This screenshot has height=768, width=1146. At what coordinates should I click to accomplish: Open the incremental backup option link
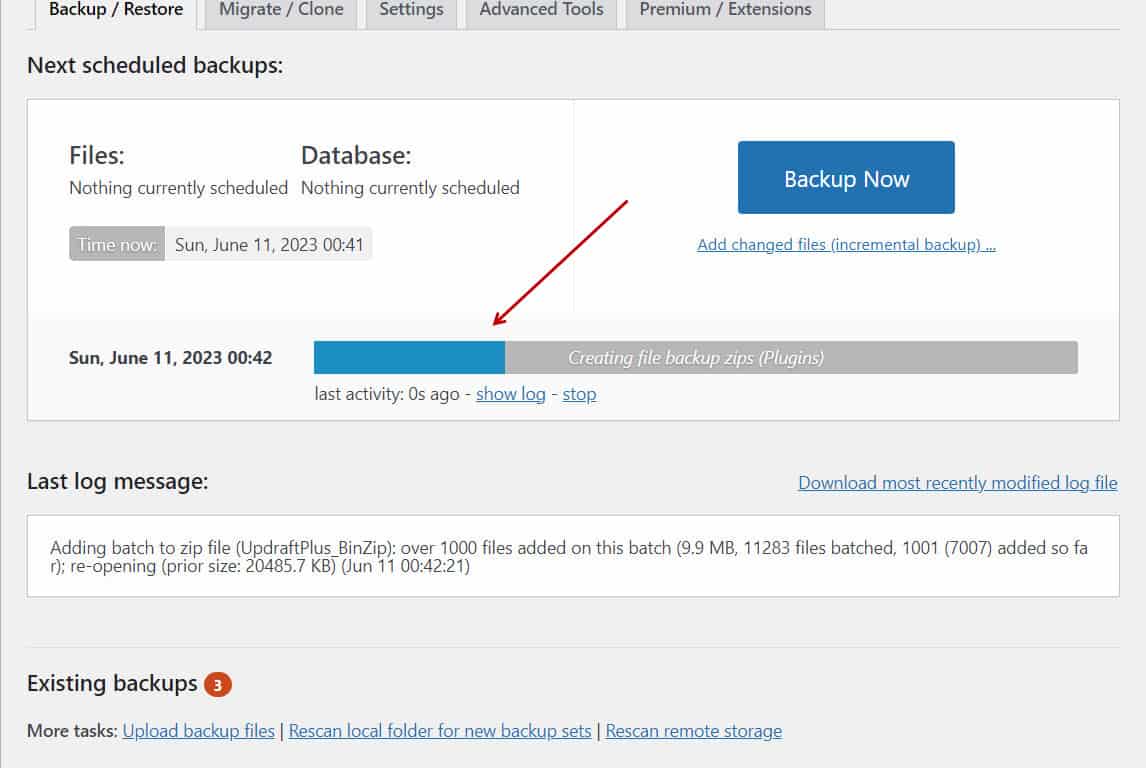tap(846, 244)
